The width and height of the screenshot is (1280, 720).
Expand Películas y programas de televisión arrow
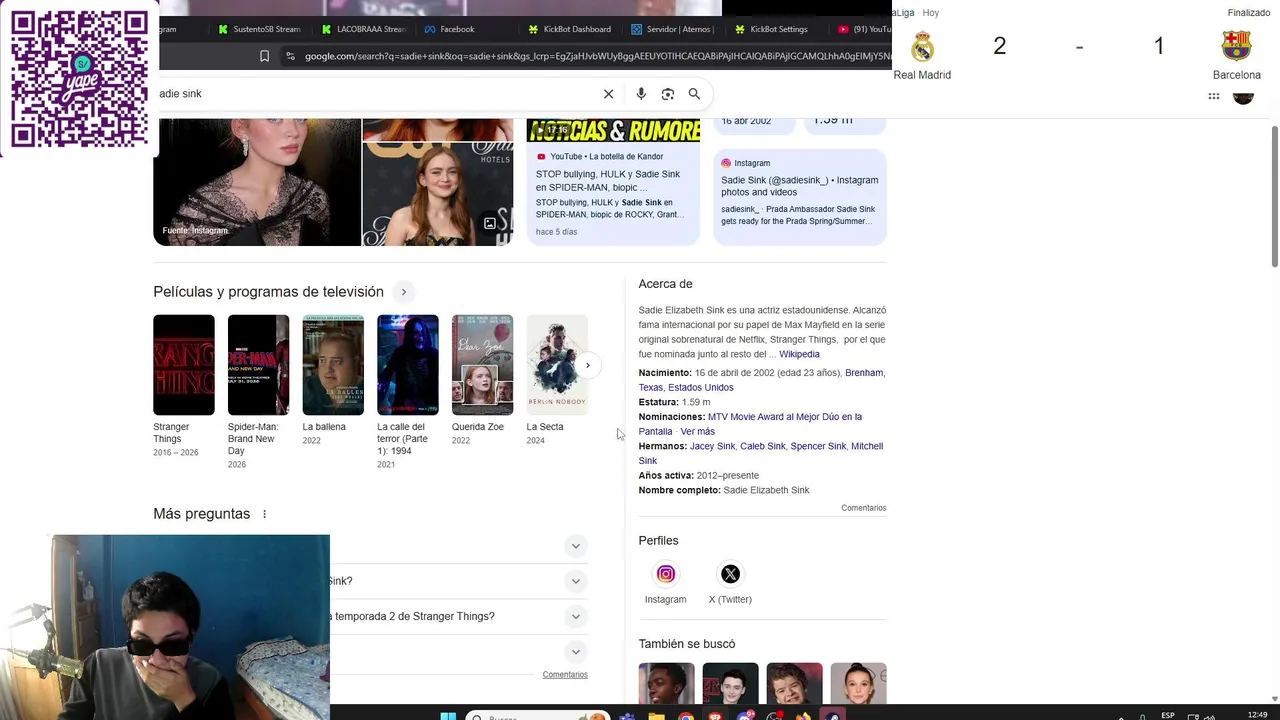404,292
